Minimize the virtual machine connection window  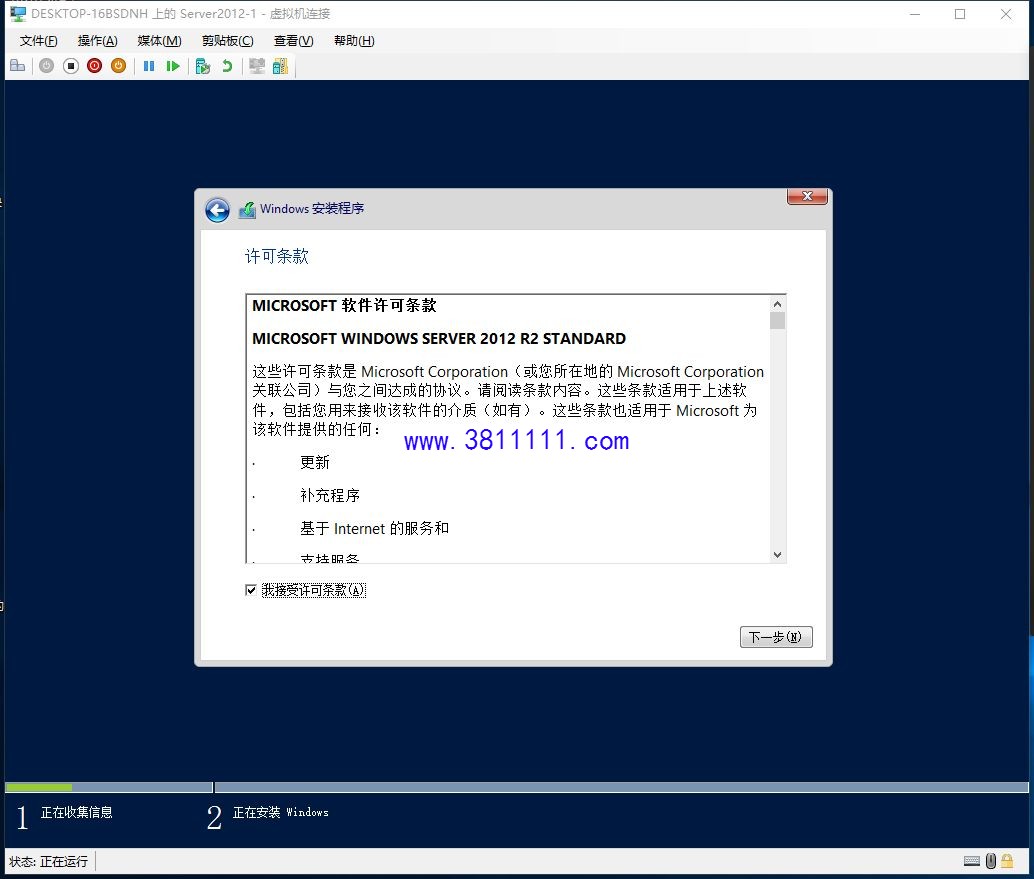[915, 14]
